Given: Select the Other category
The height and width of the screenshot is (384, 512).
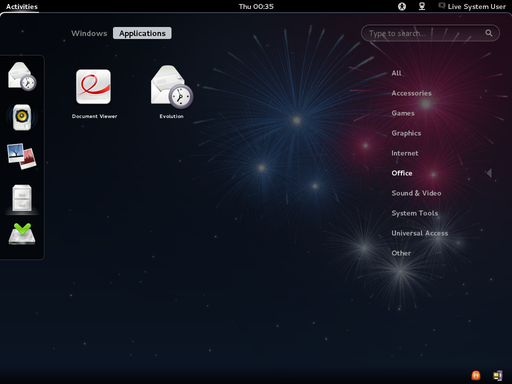Looking at the screenshot, I should point(401,253).
